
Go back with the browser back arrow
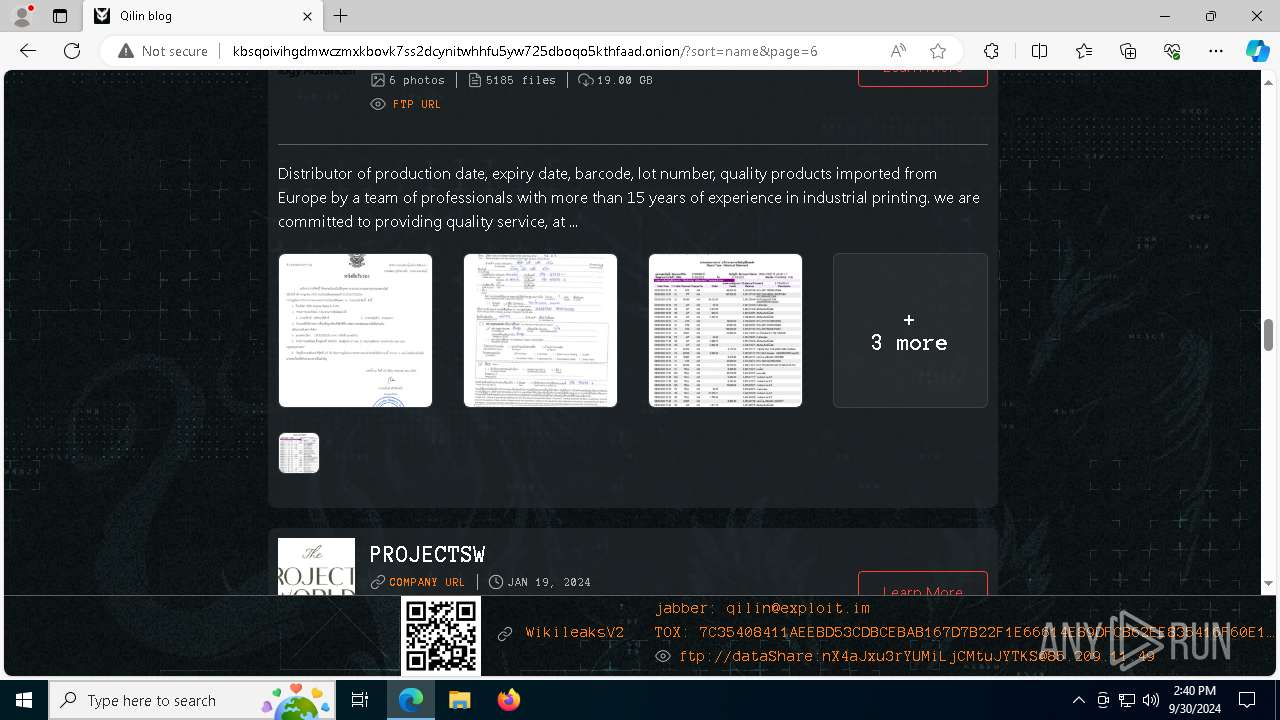(x=28, y=51)
